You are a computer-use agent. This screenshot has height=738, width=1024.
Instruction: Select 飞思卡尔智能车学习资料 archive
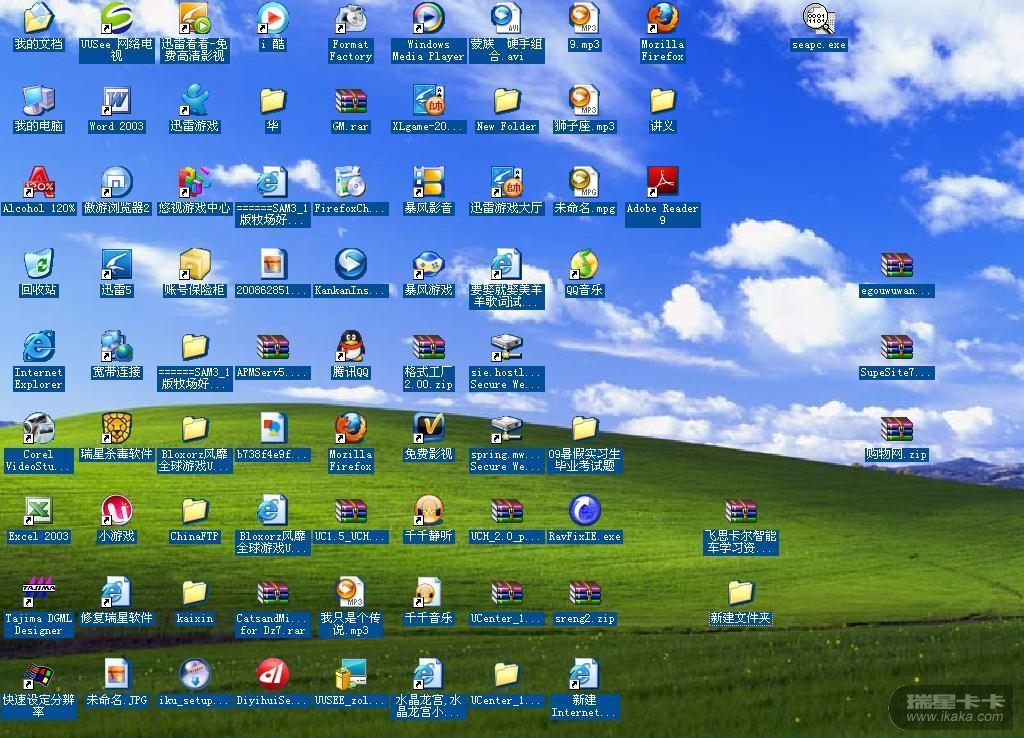pos(741,510)
